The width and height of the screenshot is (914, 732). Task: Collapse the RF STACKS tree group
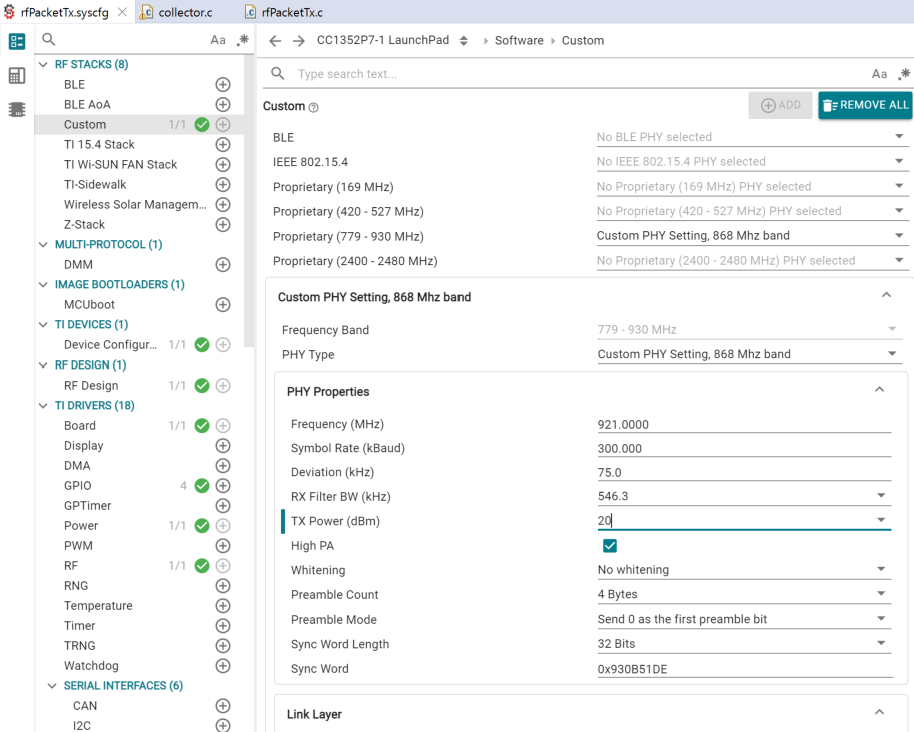pyautogui.click(x=43, y=64)
